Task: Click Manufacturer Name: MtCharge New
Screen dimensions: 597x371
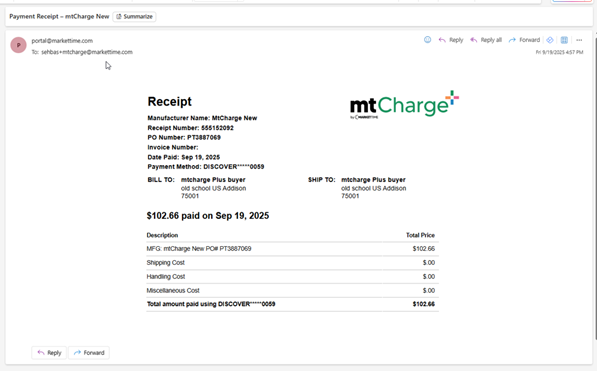Action: click(202, 118)
